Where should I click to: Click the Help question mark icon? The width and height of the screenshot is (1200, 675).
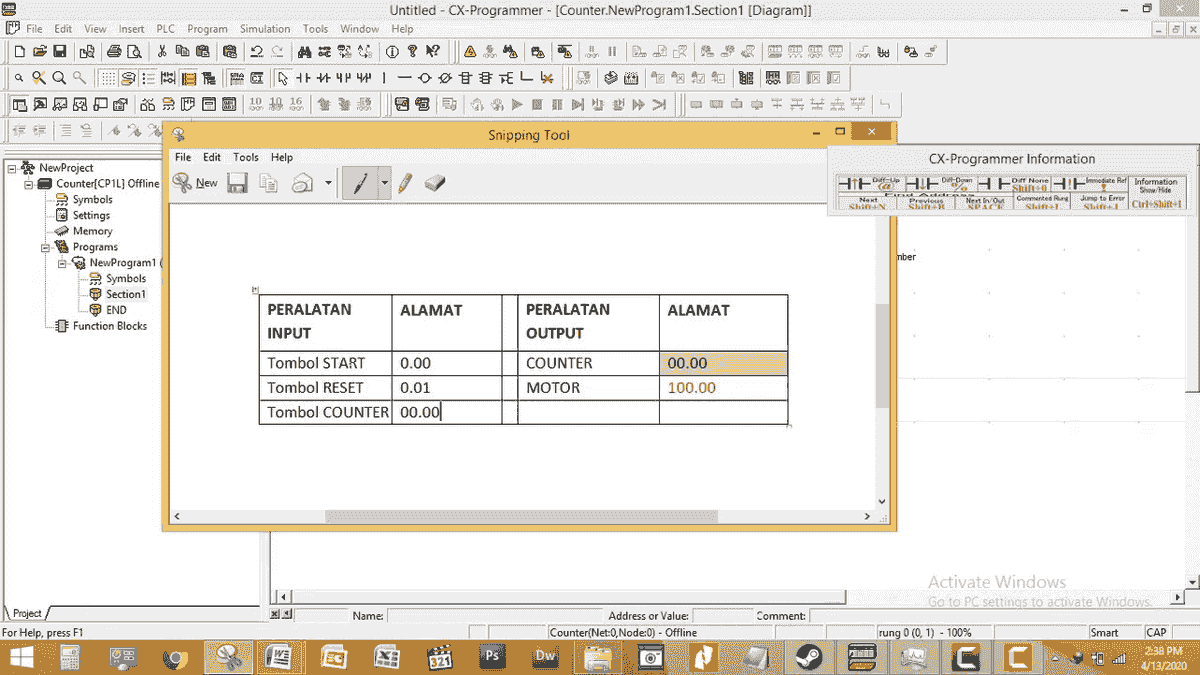412,51
